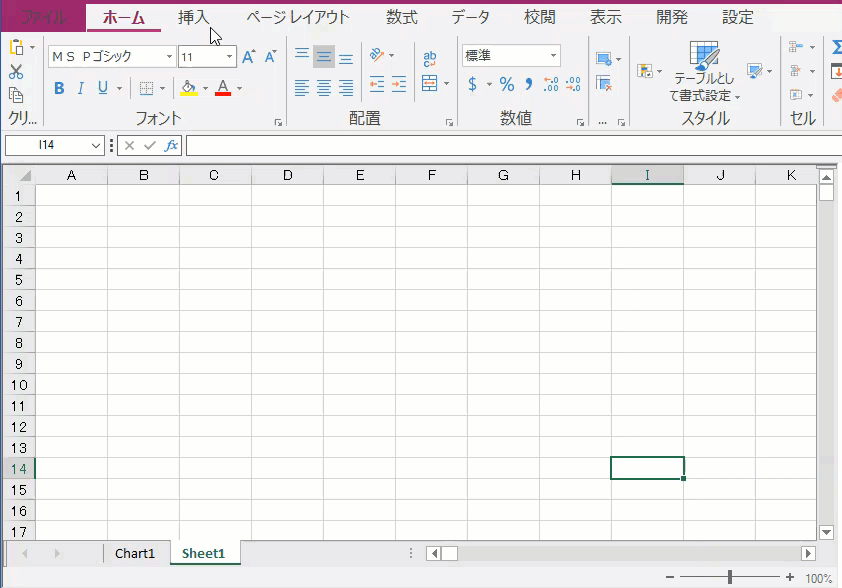The image size is (842, 588).
Task: Click the Increase Font Size icon
Action: [x=249, y=57]
